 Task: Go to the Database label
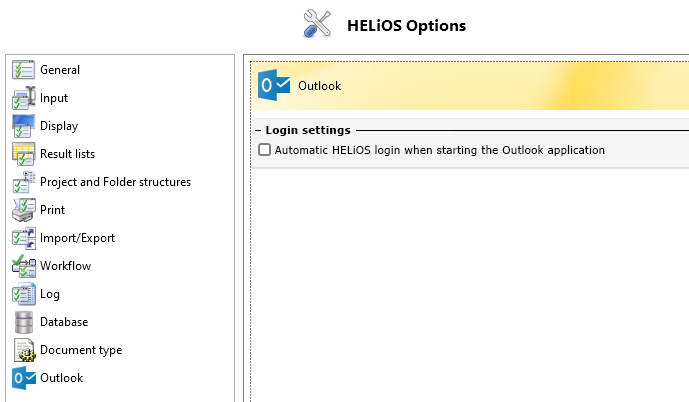click(64, 322)
